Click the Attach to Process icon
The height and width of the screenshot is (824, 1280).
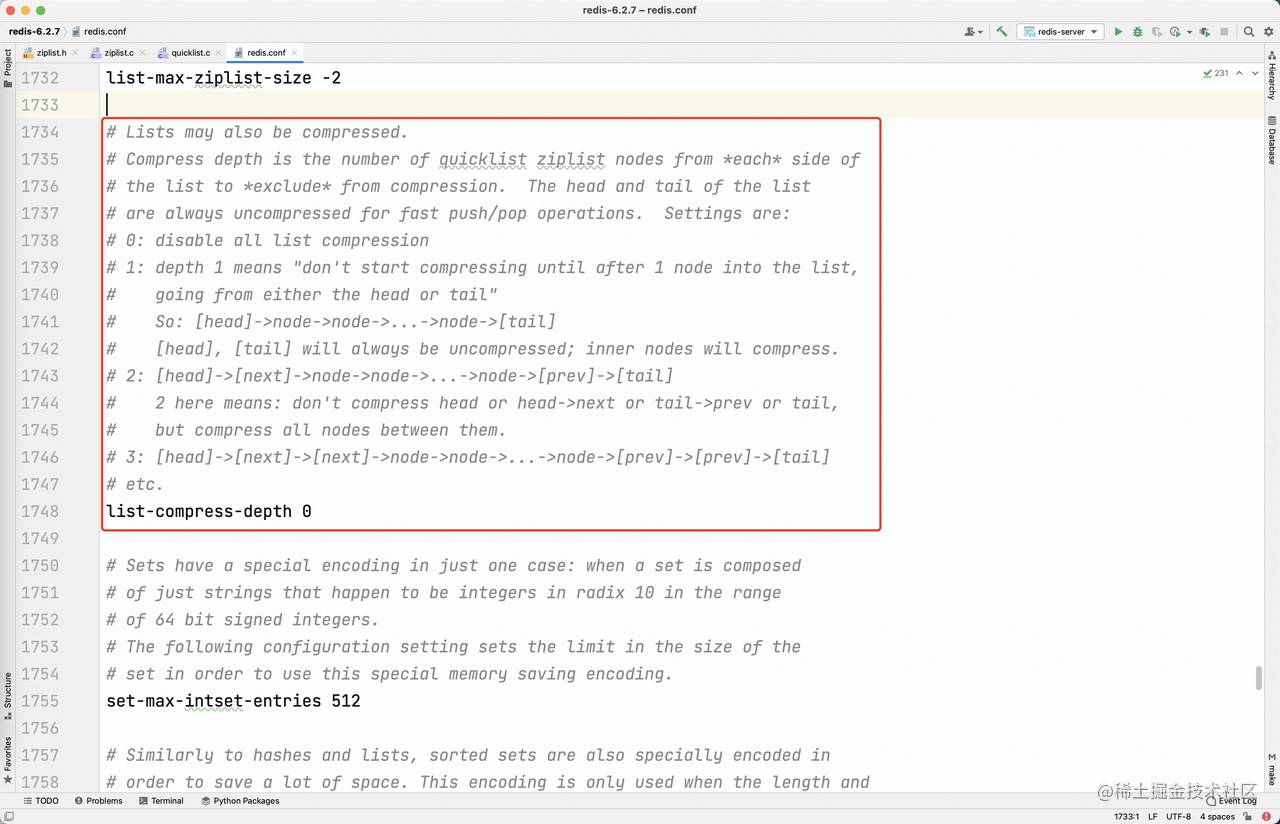point(1205,32)
